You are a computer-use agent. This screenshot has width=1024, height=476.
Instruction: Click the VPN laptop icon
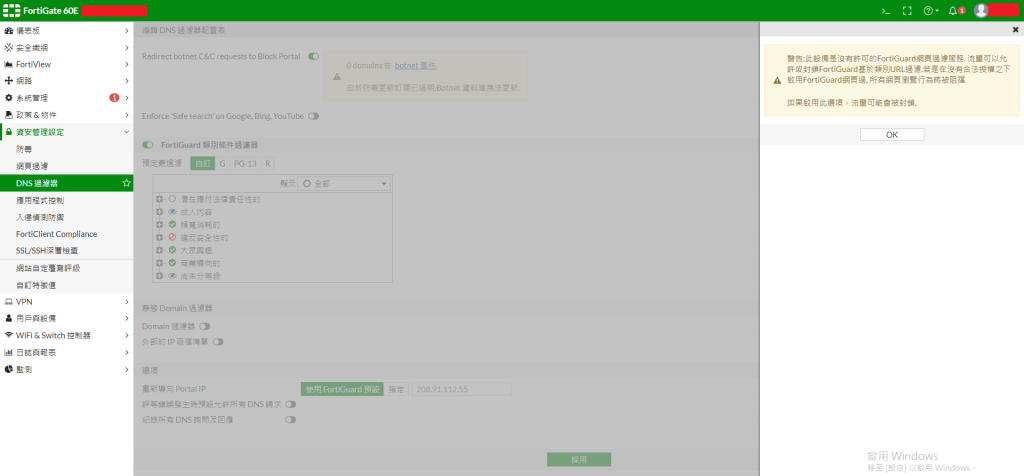click(x=8, y=302)
